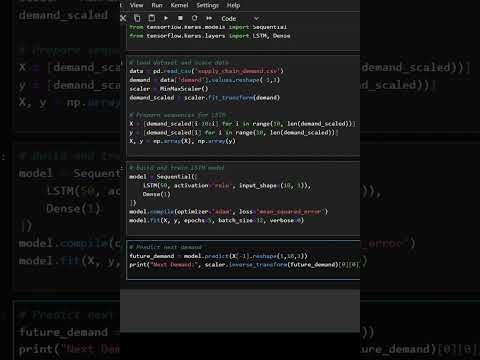
Task: Click the future_demand = model.predict line
Action: tap(218, 256)
